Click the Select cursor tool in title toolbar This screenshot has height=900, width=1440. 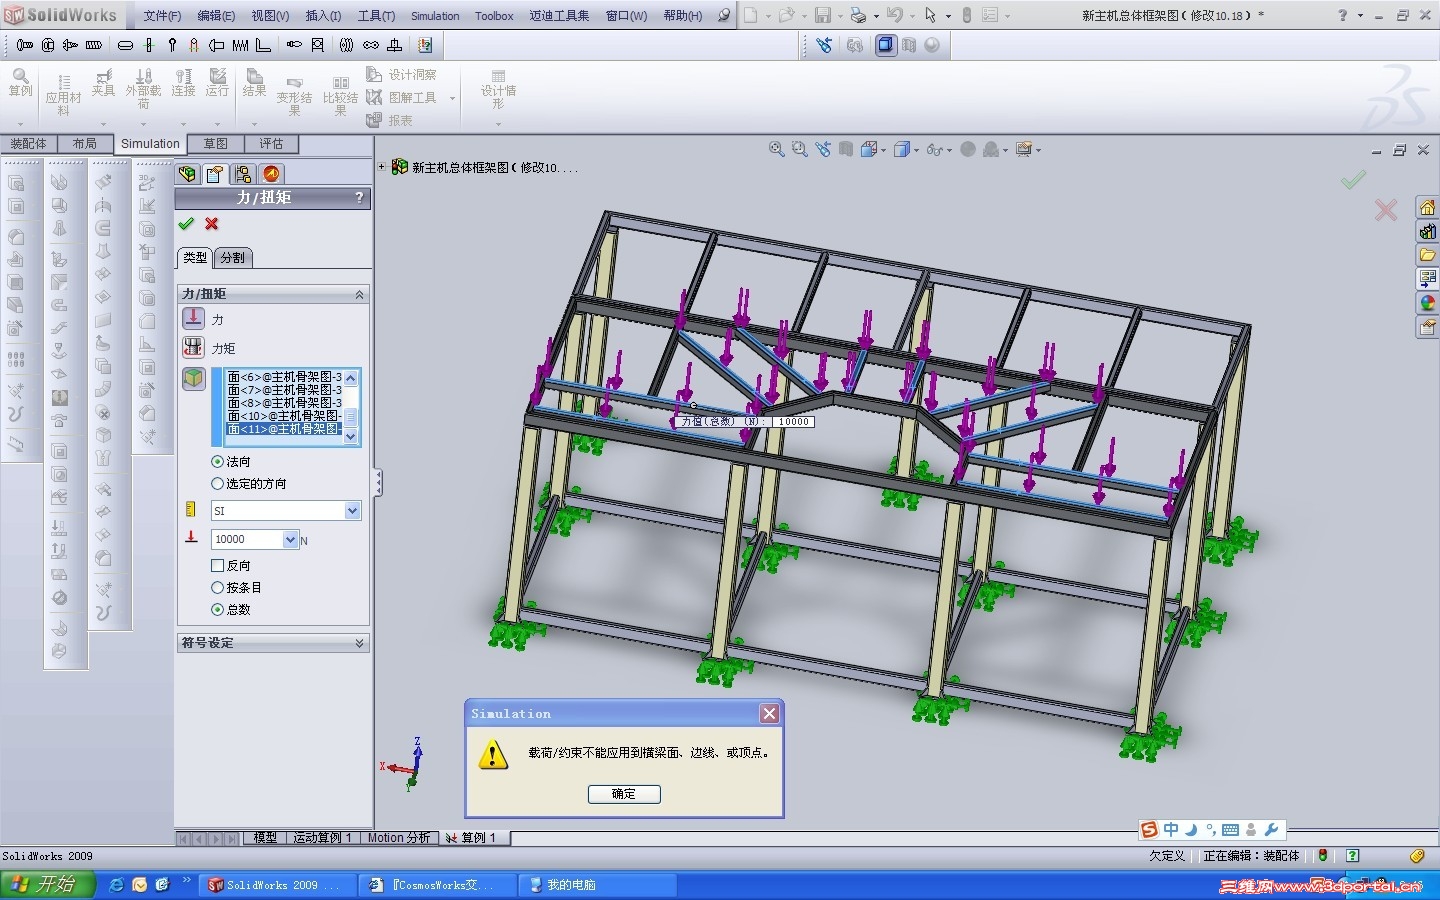click(930, 15)
